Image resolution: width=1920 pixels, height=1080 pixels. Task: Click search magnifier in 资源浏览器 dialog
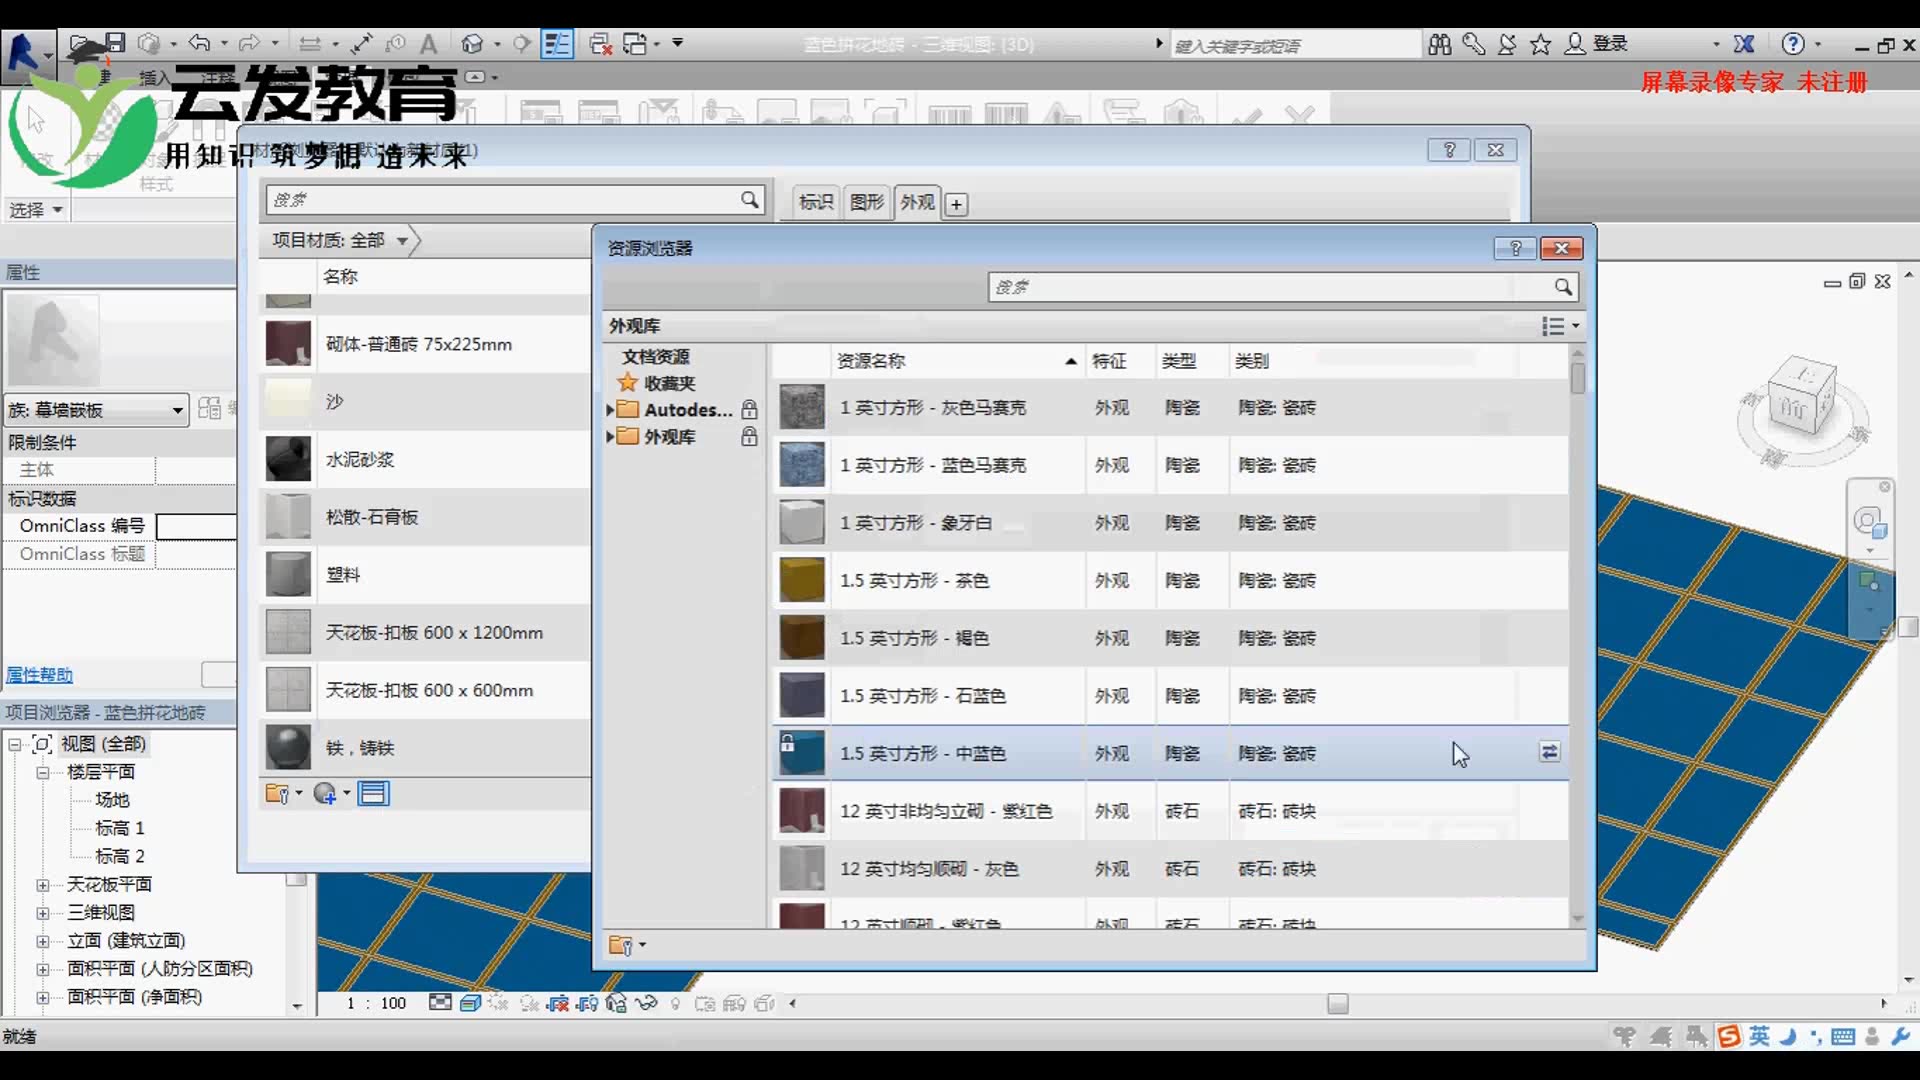coord(1563,287)
